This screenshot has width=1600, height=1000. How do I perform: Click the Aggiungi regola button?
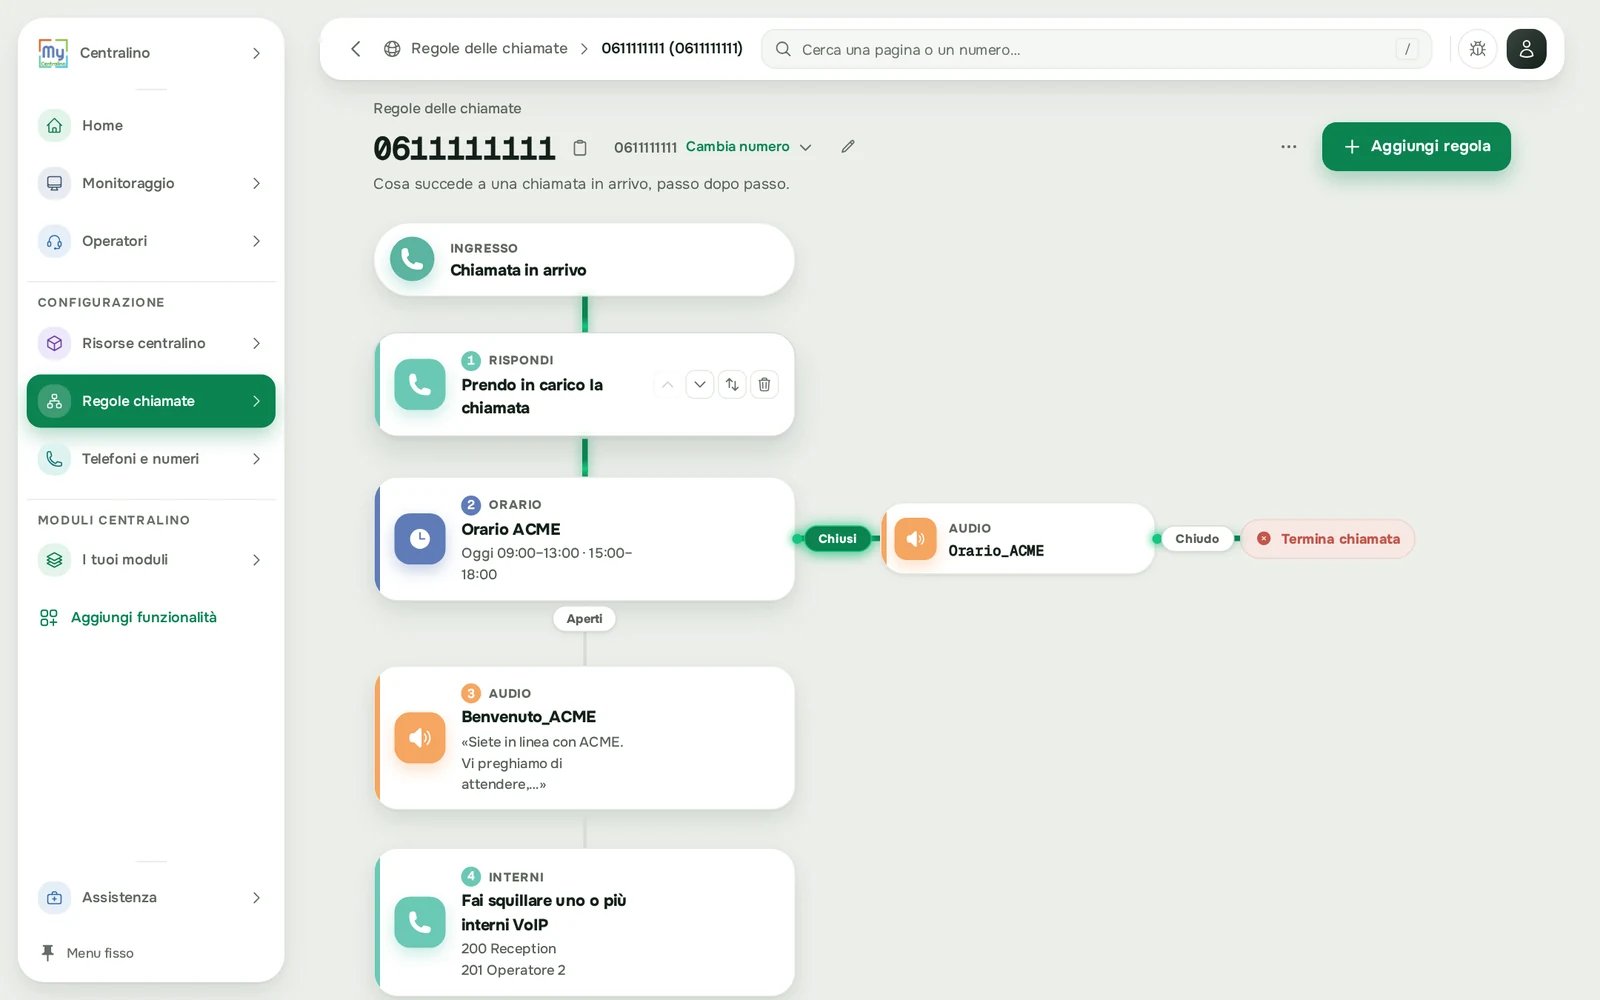pos(1416,146)
